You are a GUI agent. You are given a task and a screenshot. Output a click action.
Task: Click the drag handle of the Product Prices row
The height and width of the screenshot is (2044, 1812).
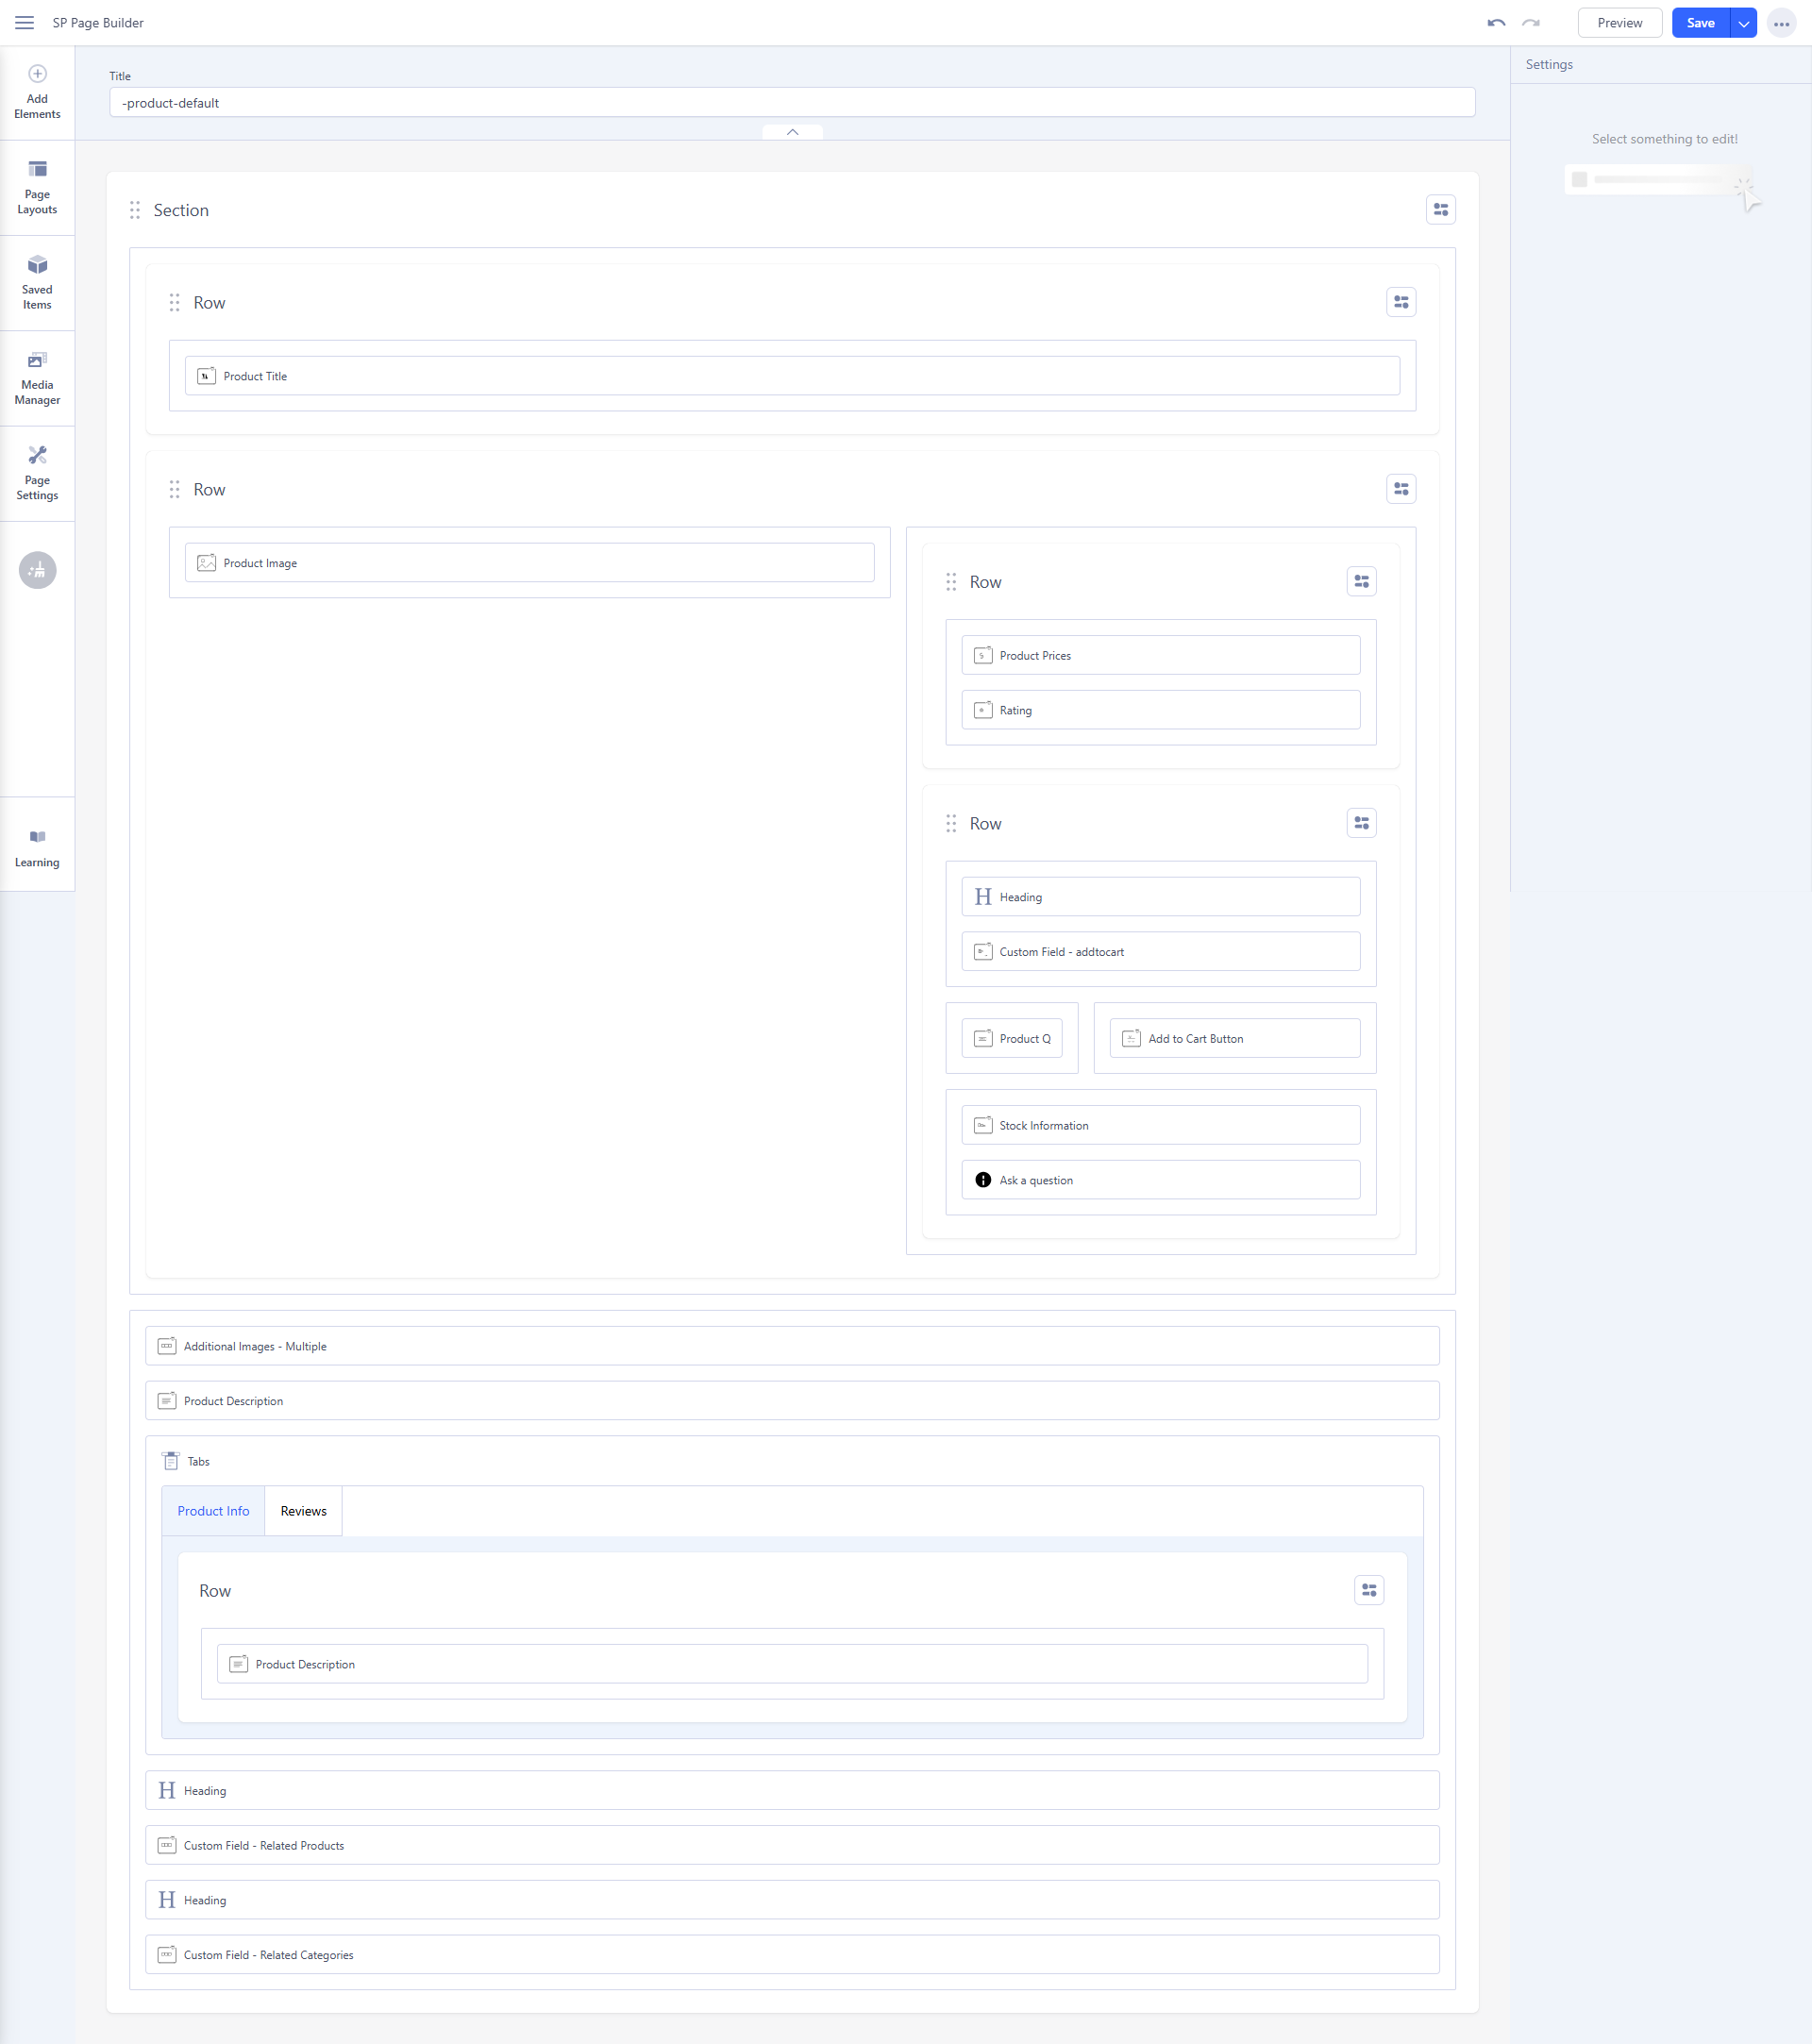[951, 582]
